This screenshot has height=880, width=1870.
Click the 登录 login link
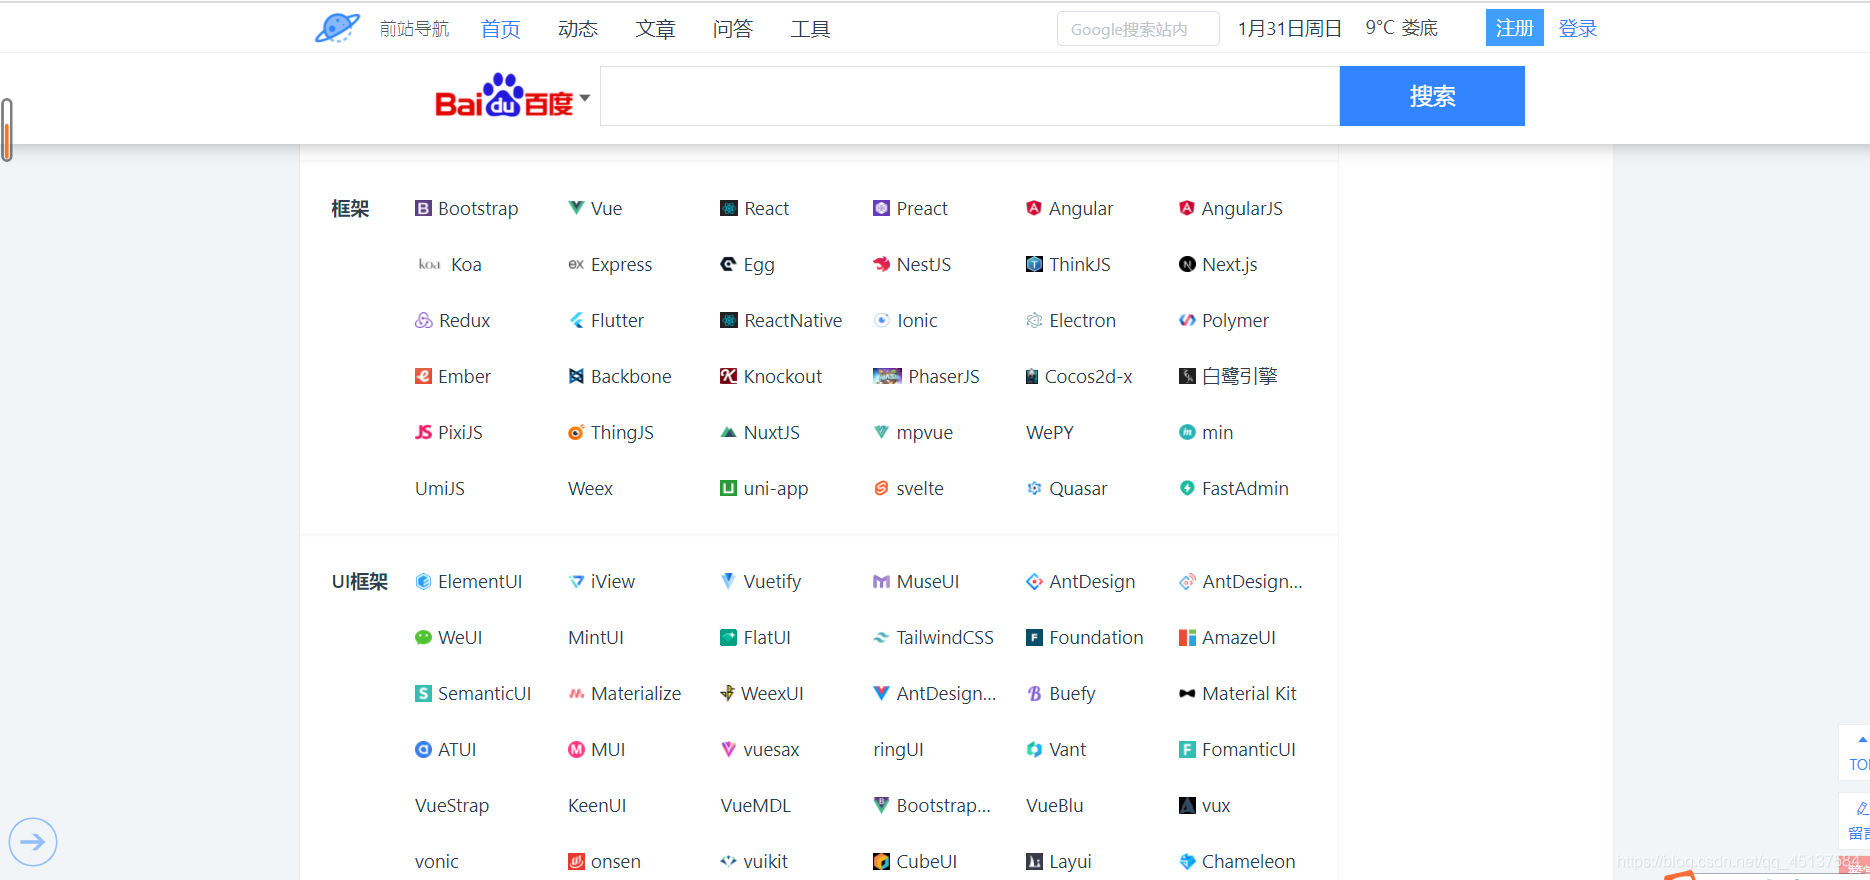pyautogui.click(x=1578, y=28)
